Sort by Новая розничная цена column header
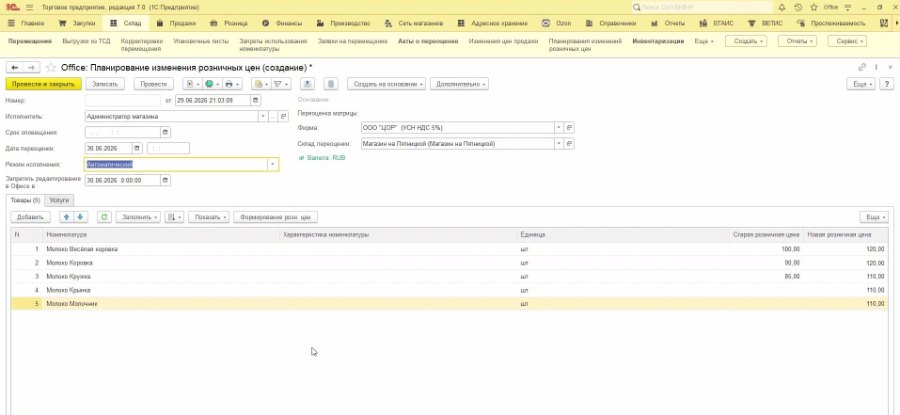 pyautogui.click(x=846, y=234)
